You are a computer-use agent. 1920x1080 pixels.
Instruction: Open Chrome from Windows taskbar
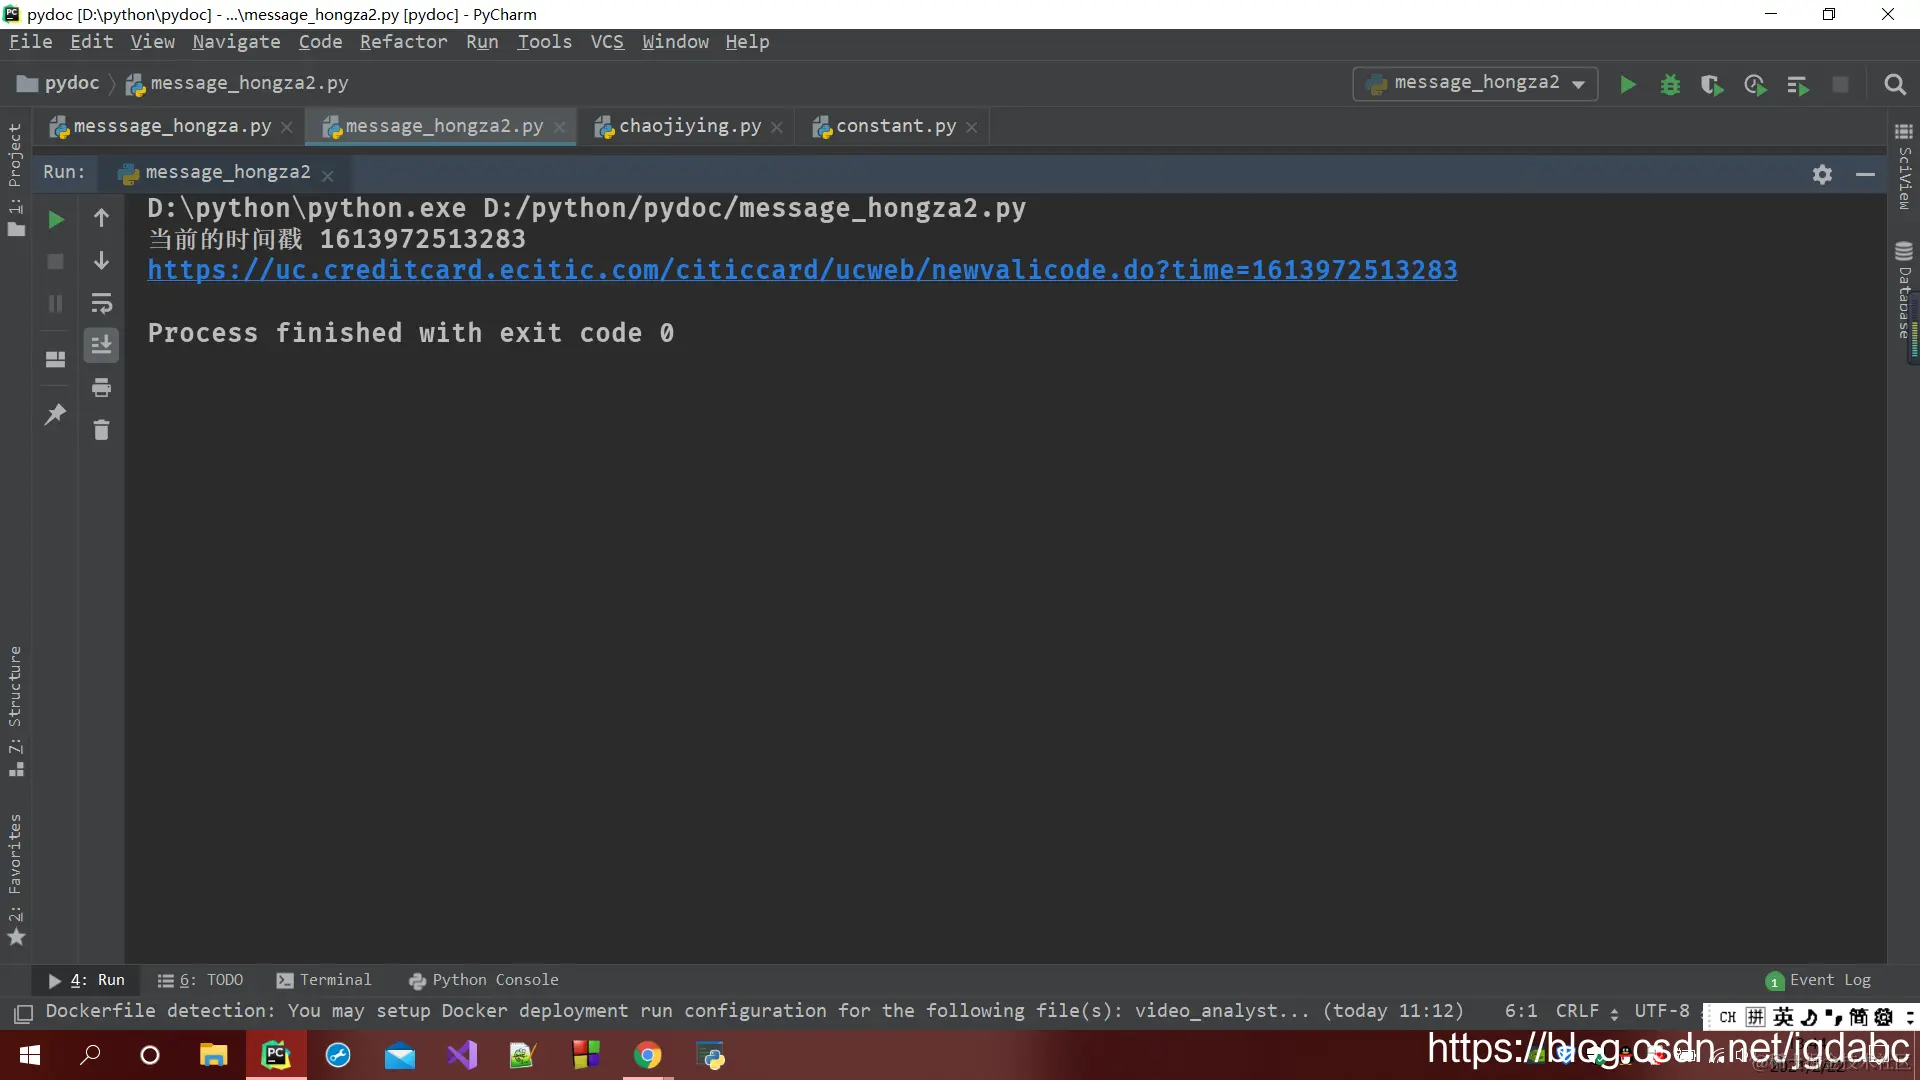(648, 1055)
